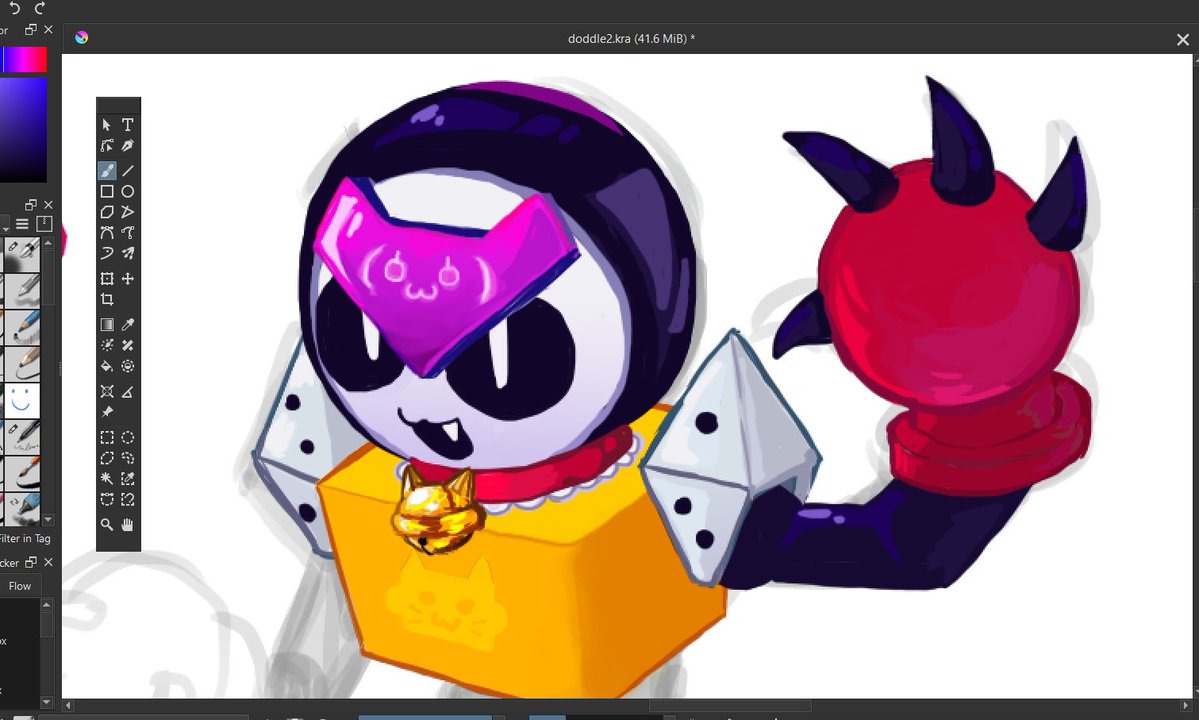Select the Polygonal Selection tool
The image size is (1199, 720).
coord(106,458)
